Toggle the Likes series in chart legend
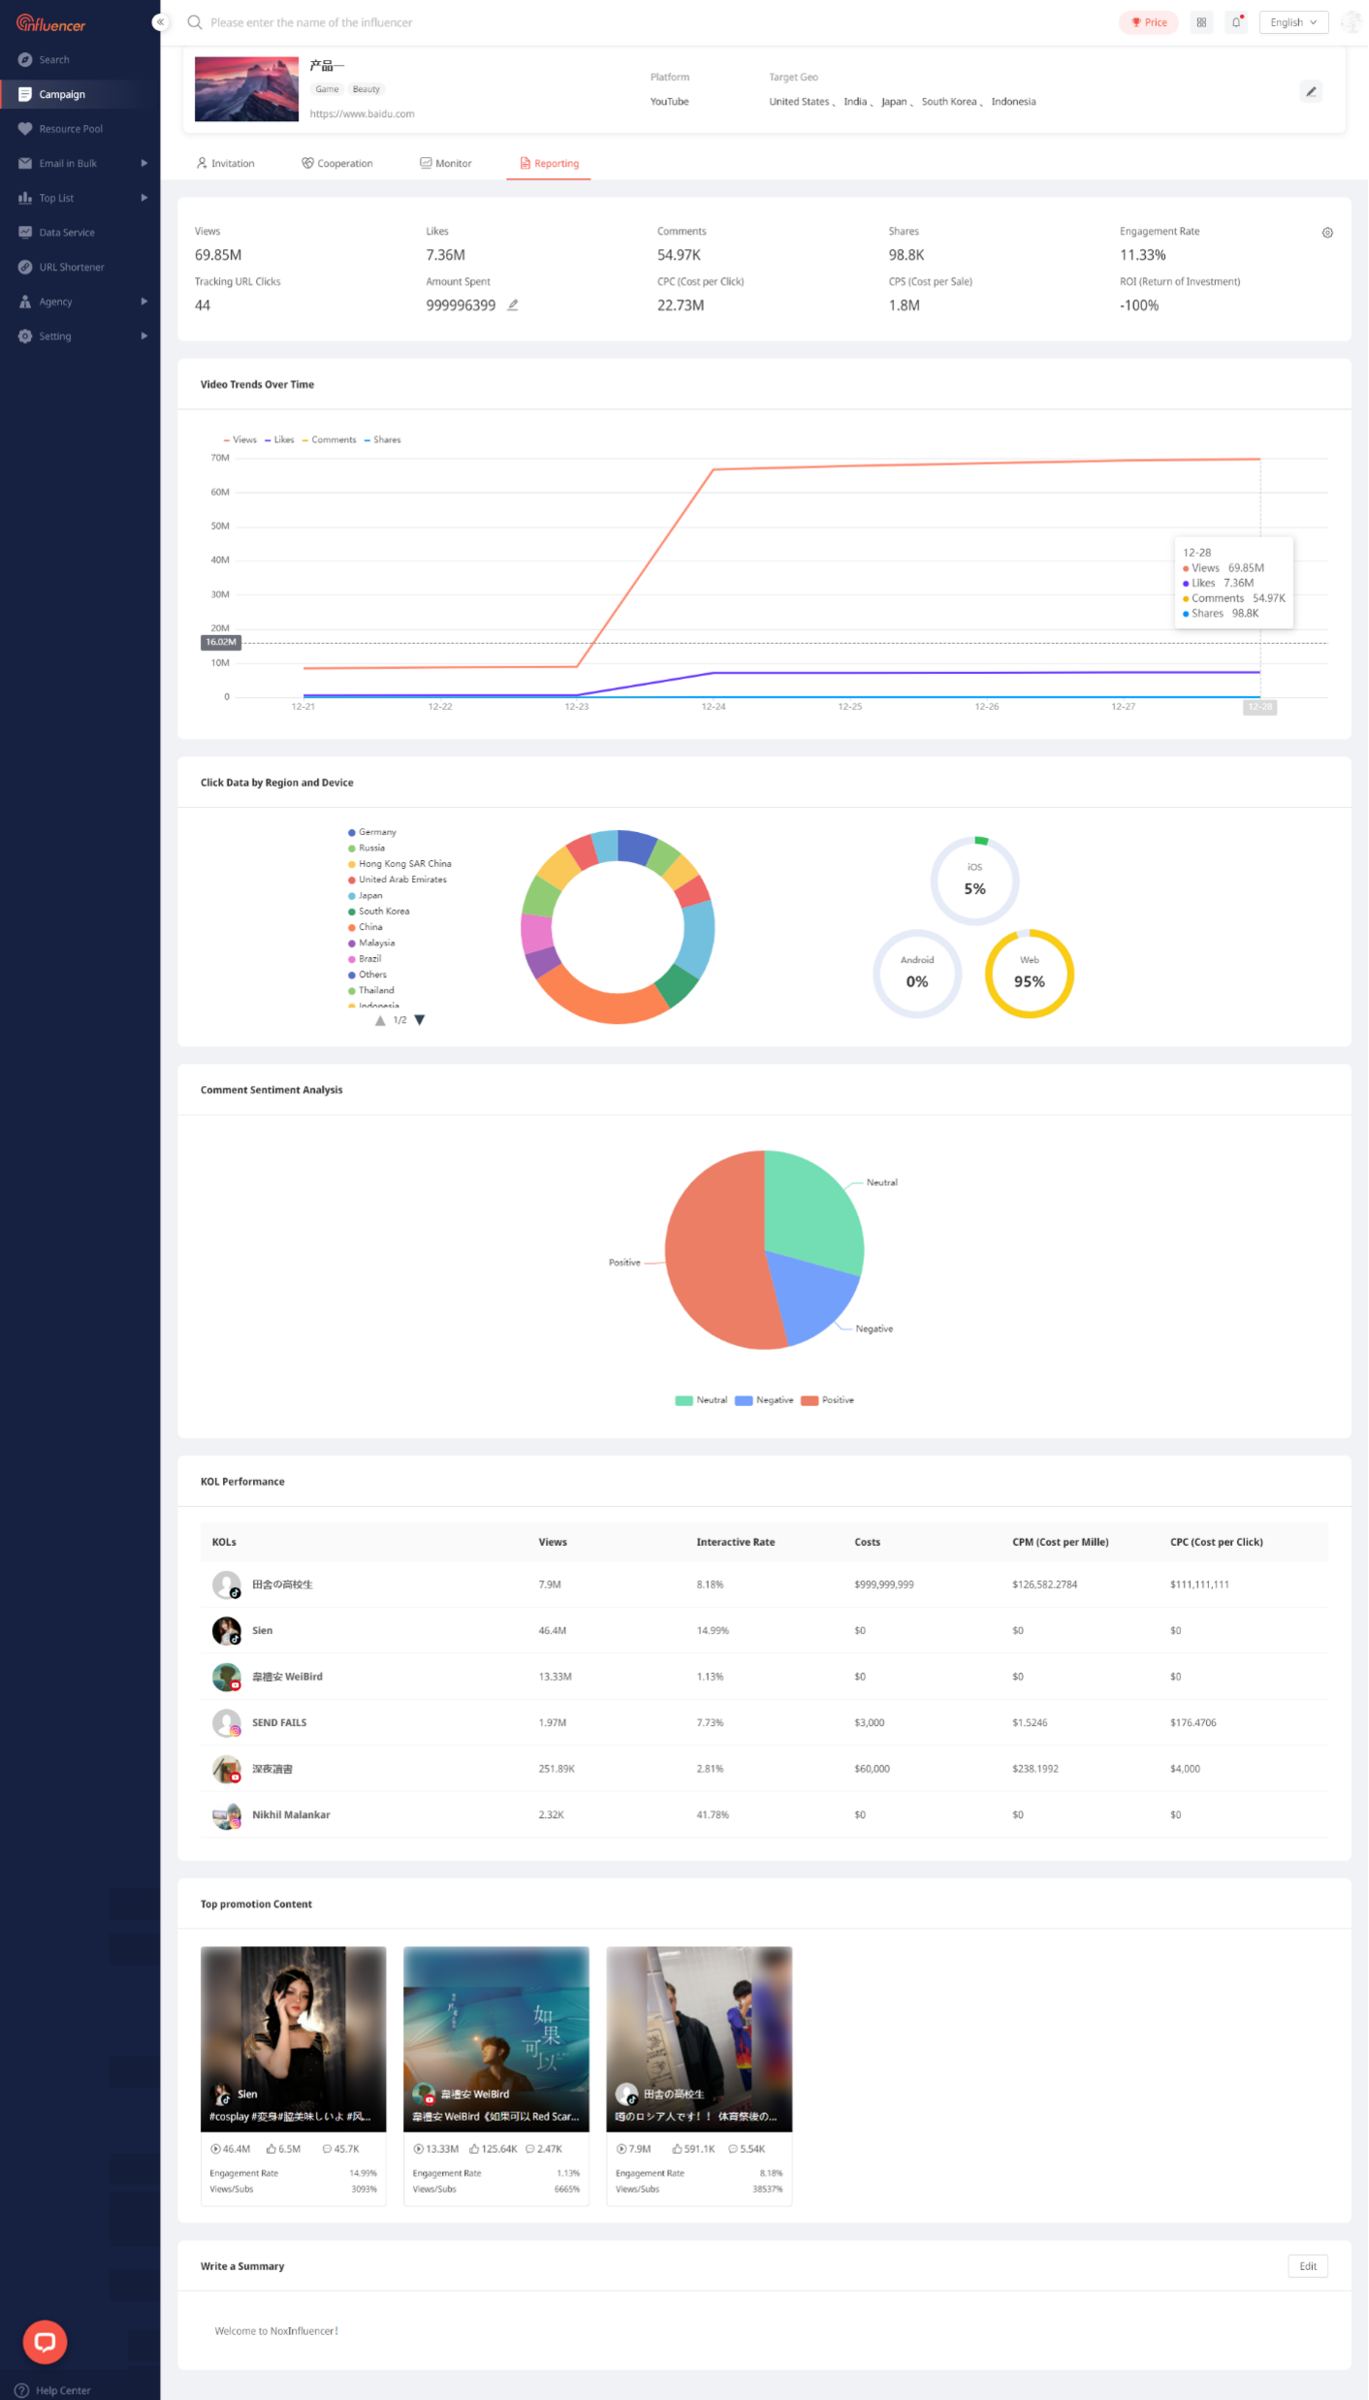This screenshot has width=1369, height=2400. pos(280,440)
